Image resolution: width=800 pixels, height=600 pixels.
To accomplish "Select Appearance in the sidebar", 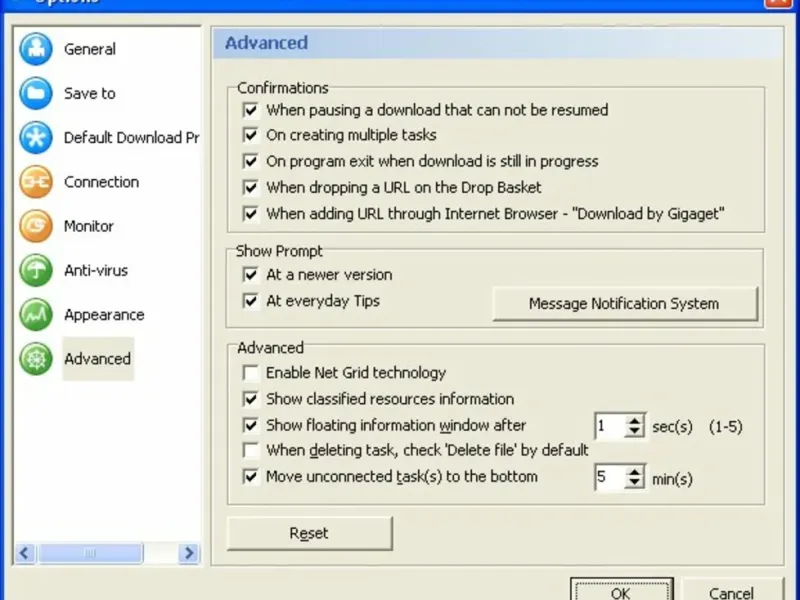I will pyautogui.click(x=104, y=315).
